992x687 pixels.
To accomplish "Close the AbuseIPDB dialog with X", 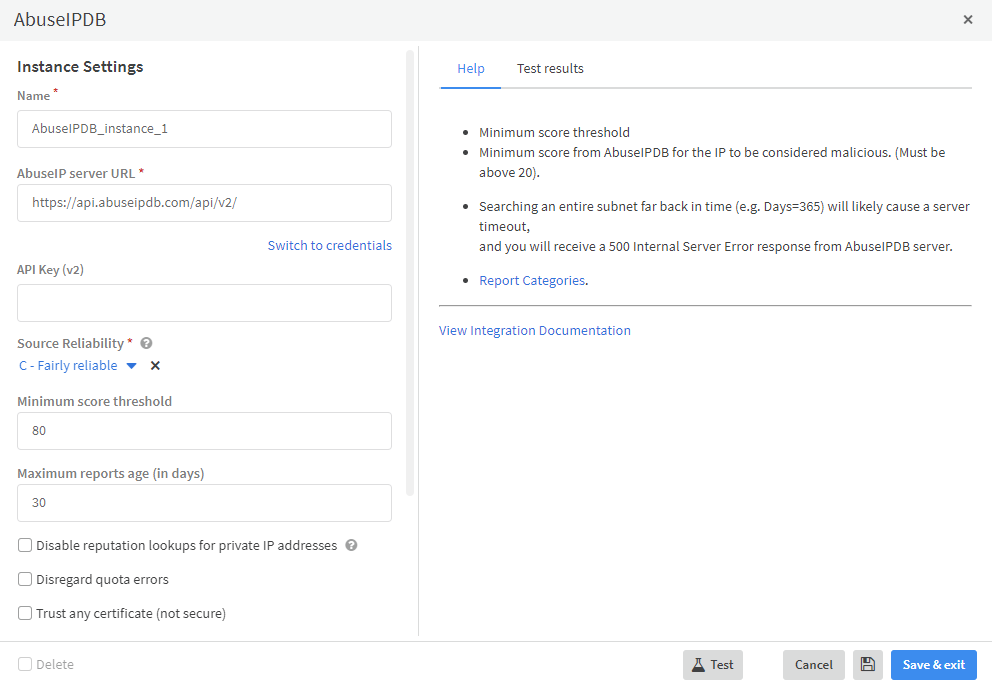I will 967,20.
